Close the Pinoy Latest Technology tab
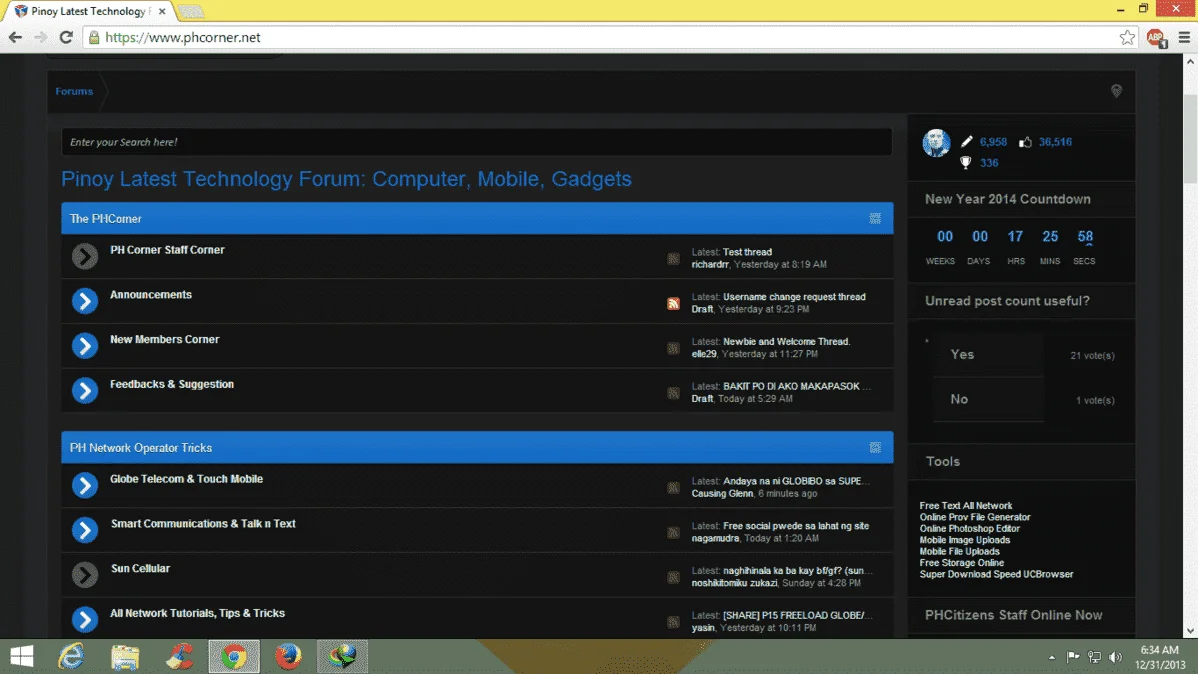This screenshot has width=1198, height=674. tap(162, 11)
